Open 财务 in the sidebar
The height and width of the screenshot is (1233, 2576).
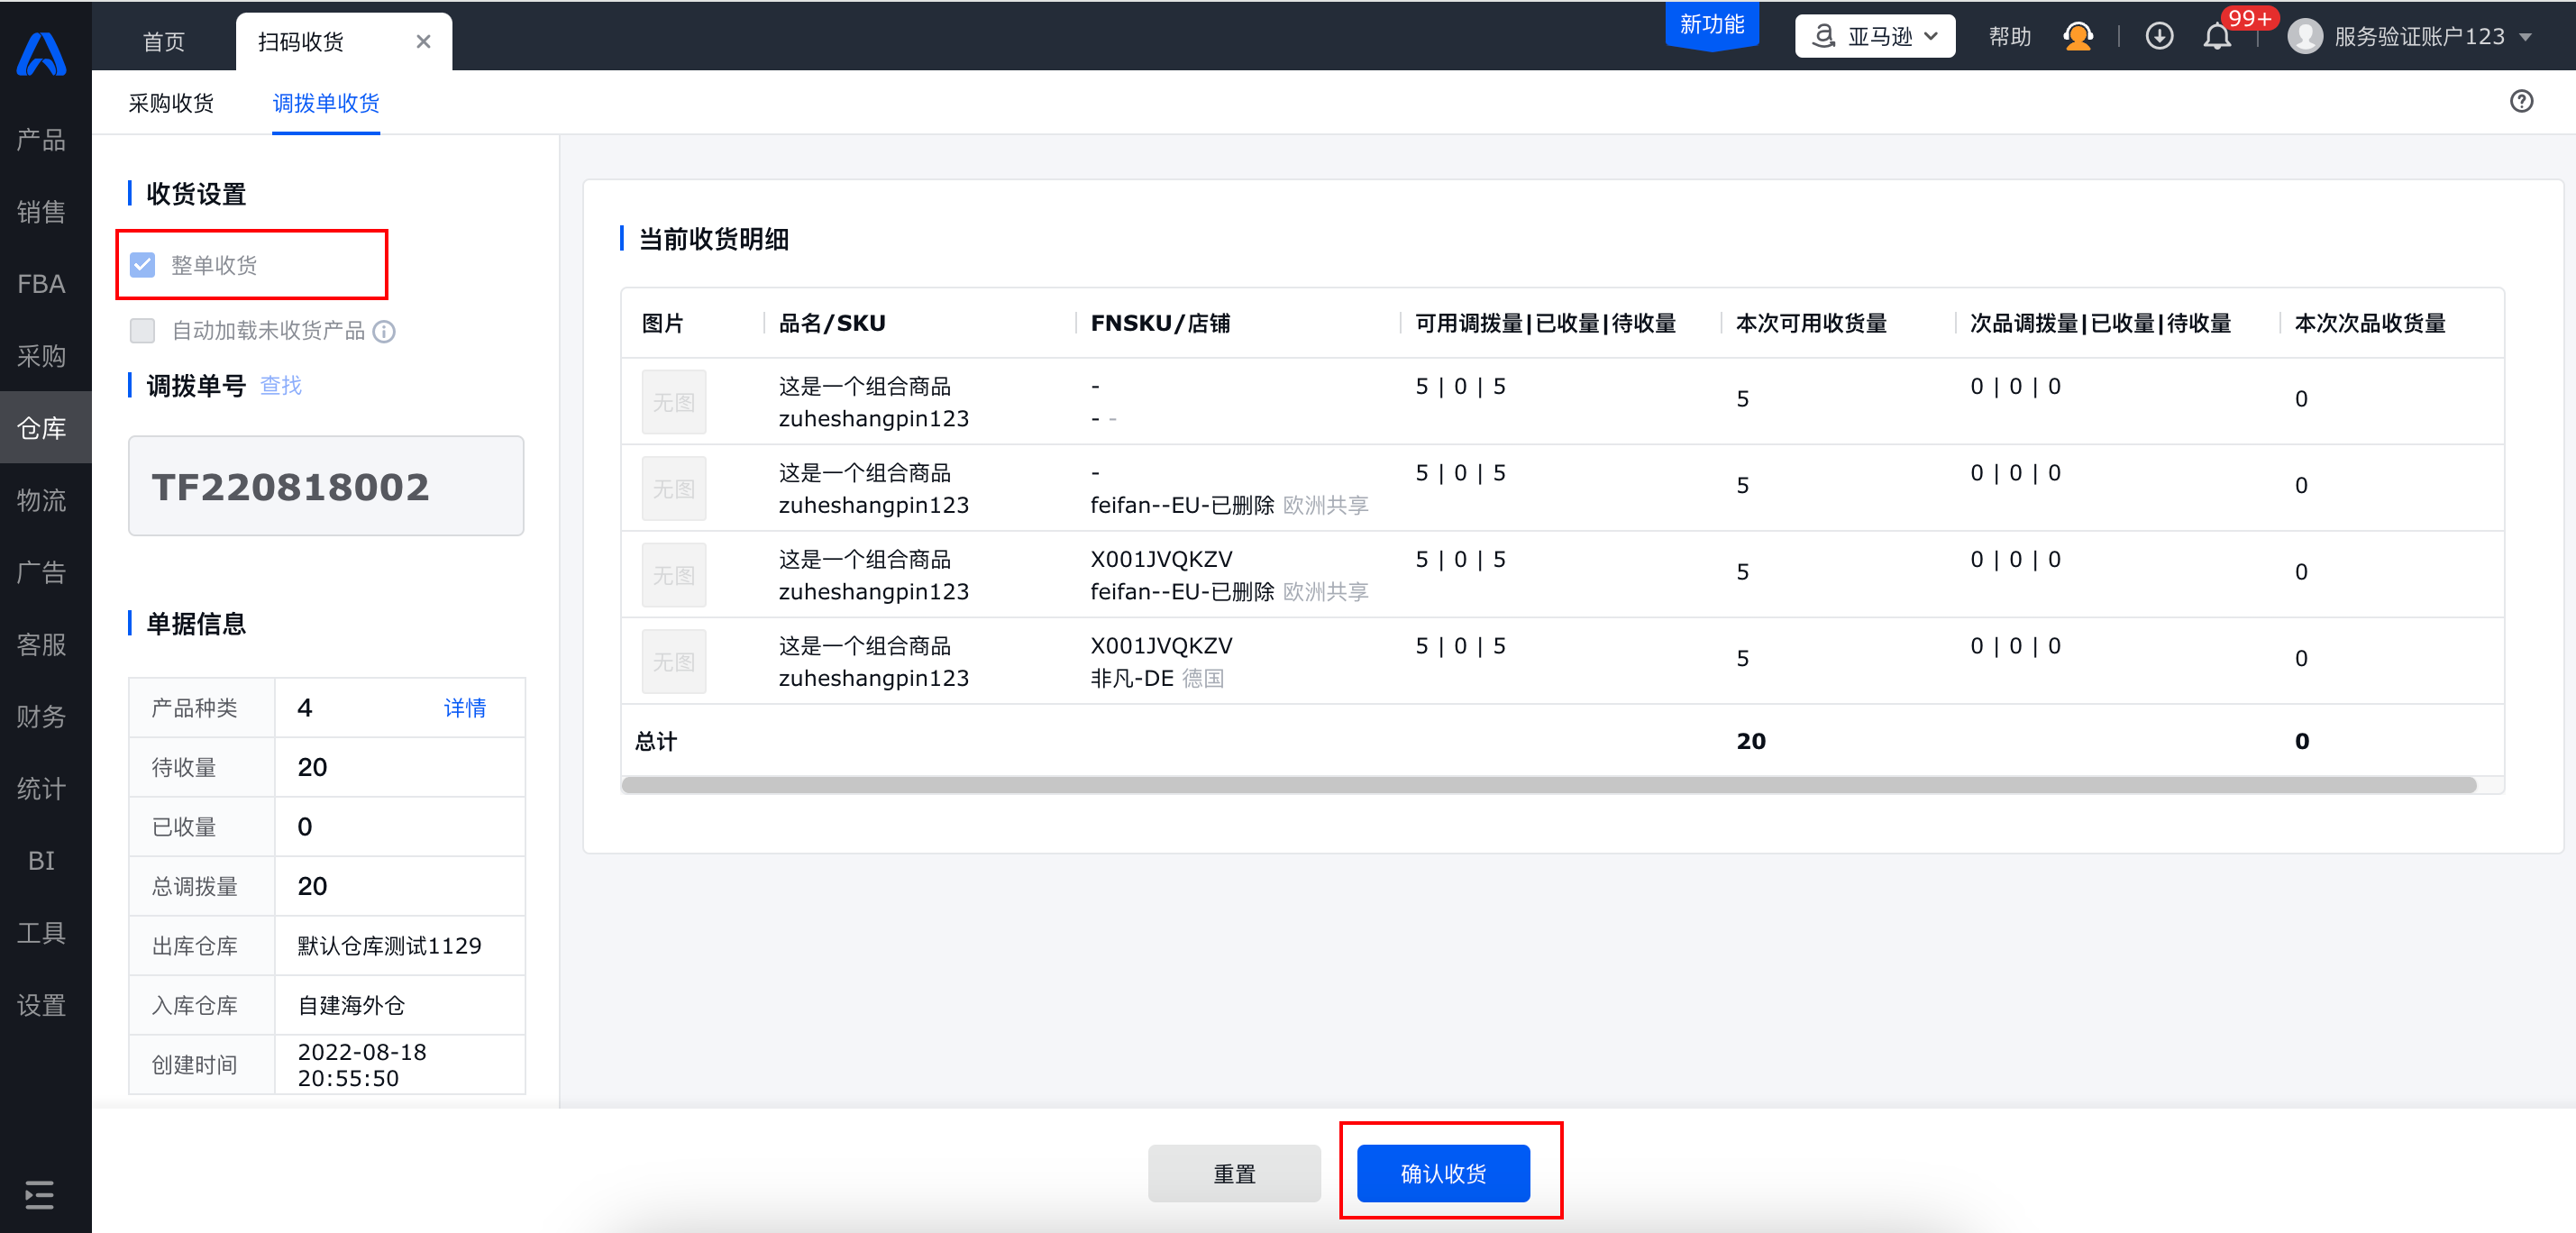[x=41, y=716]
